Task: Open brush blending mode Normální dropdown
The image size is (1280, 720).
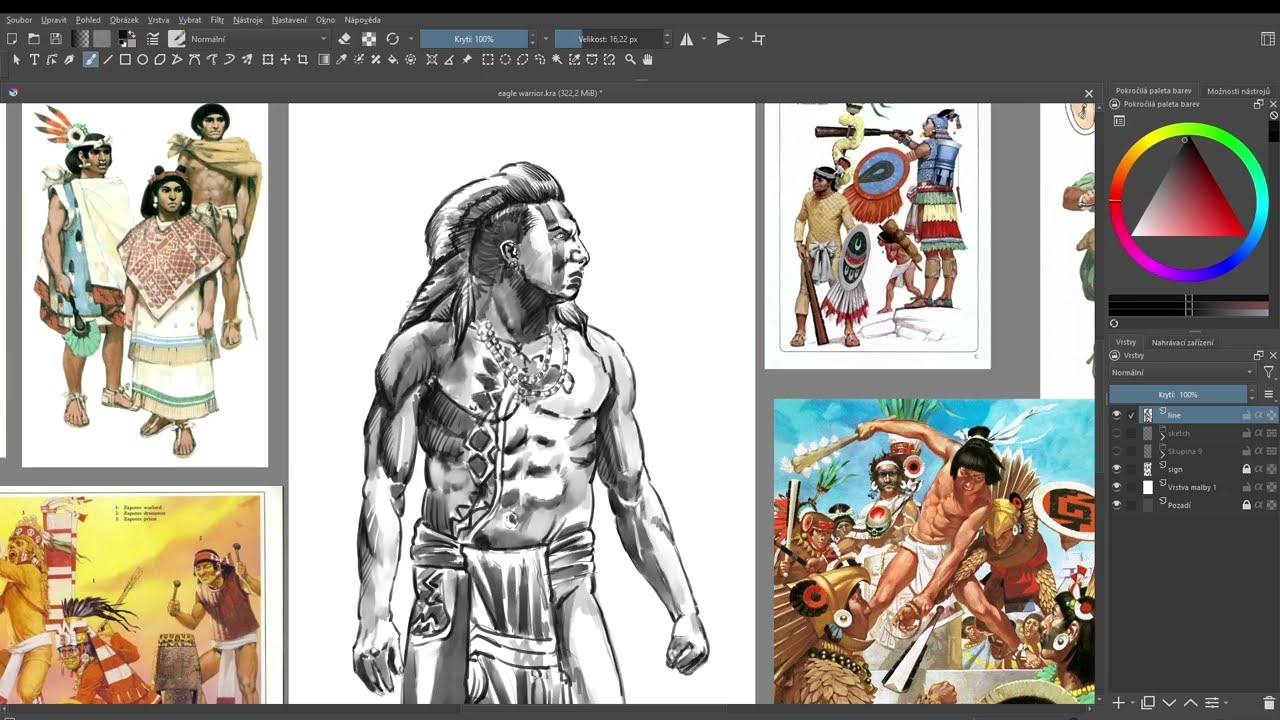Action: point(258,39)
